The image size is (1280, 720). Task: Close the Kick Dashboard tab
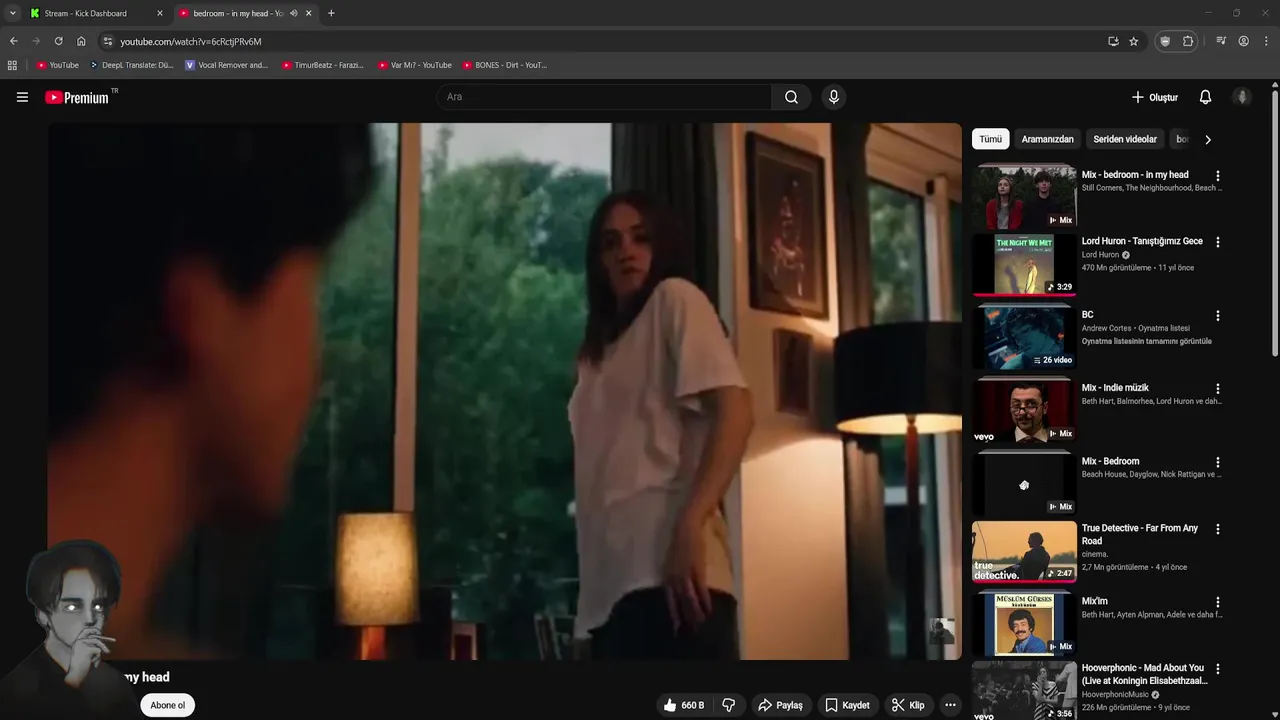click(x=159, y=13)
